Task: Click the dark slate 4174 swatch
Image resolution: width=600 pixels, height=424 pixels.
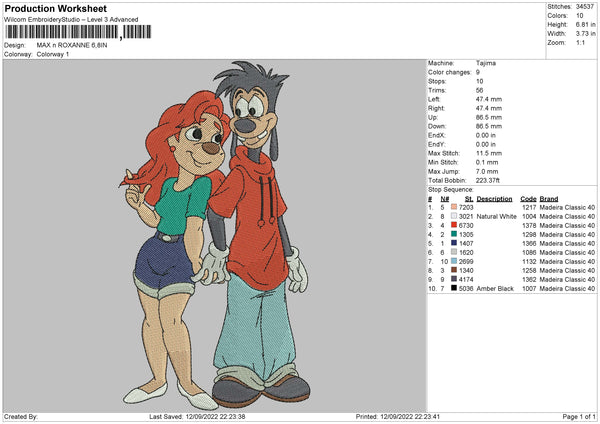Action: pos(454,279)
